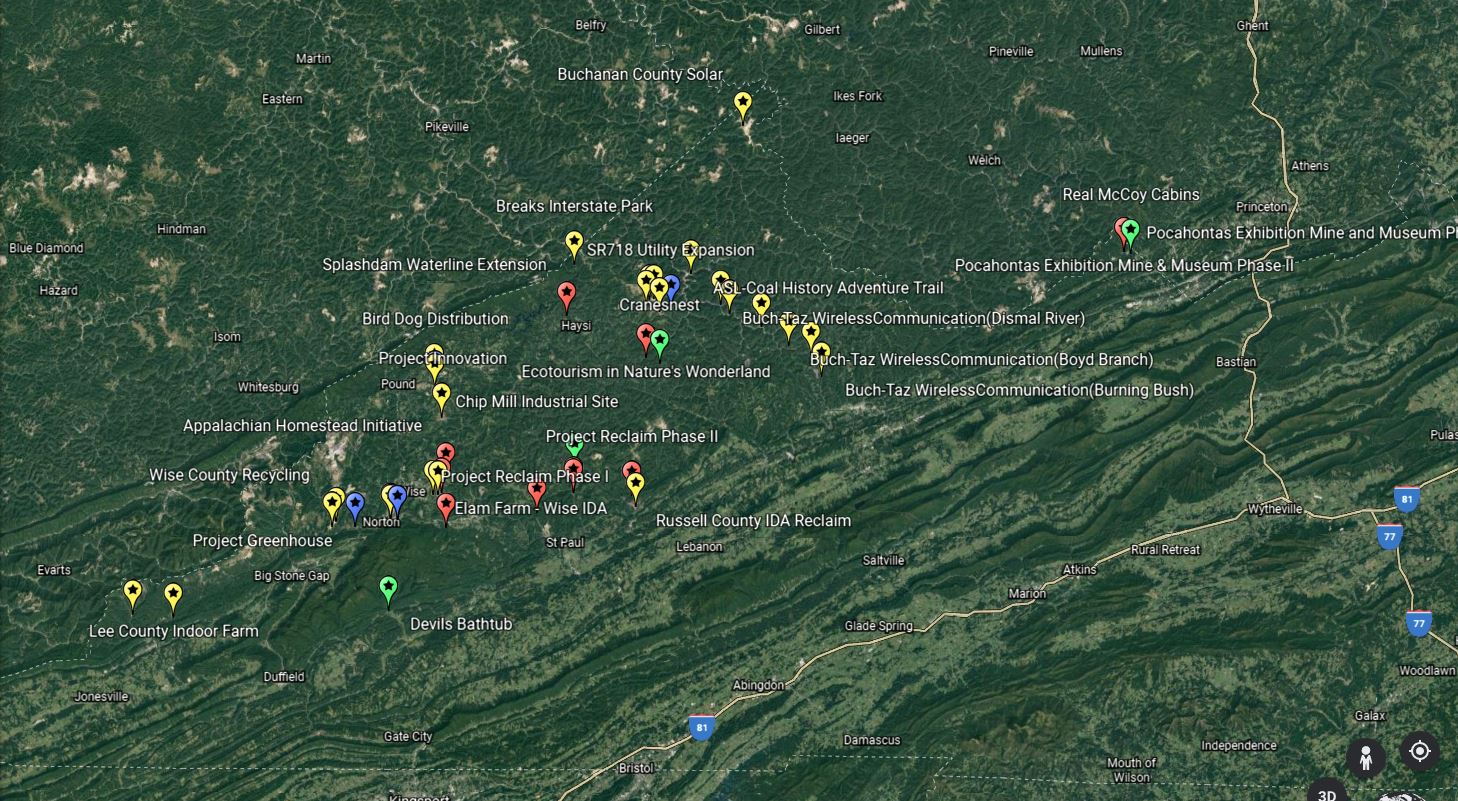Select the Splashdam Waterline Extension label
The width and height of the screenshot is (1458, 801).
pyautogui.click(x=434, y=265)
